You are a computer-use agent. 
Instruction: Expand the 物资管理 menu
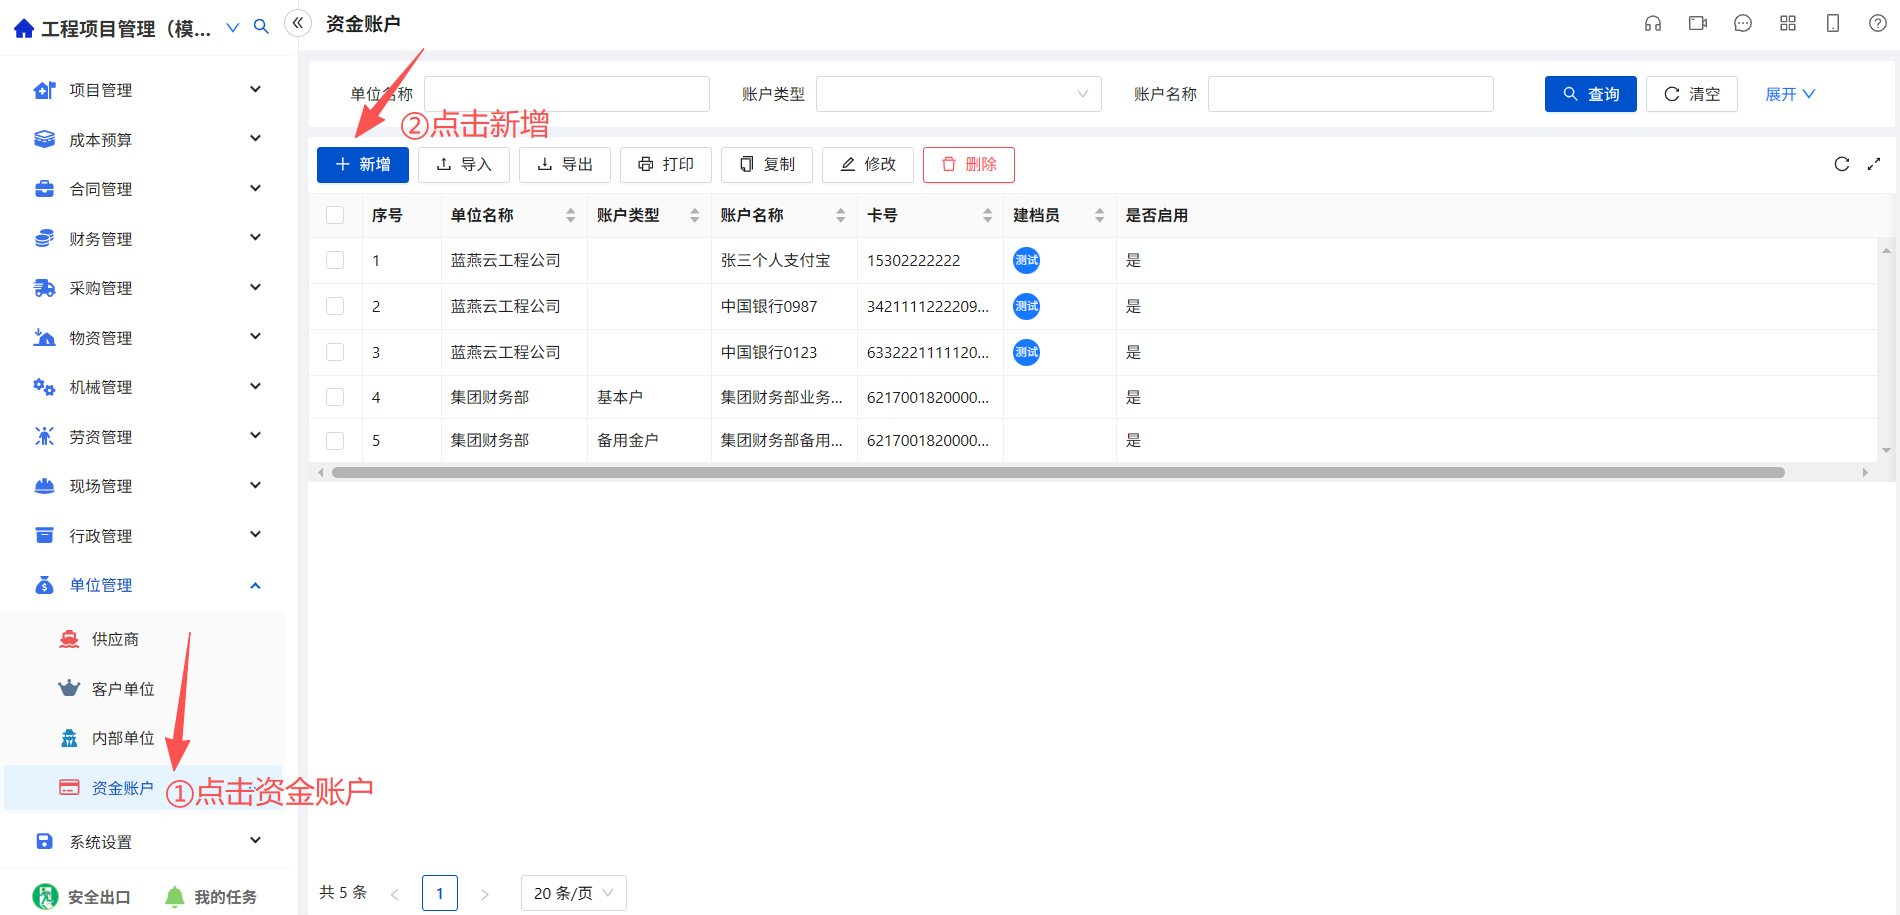[x=255, y=336]
